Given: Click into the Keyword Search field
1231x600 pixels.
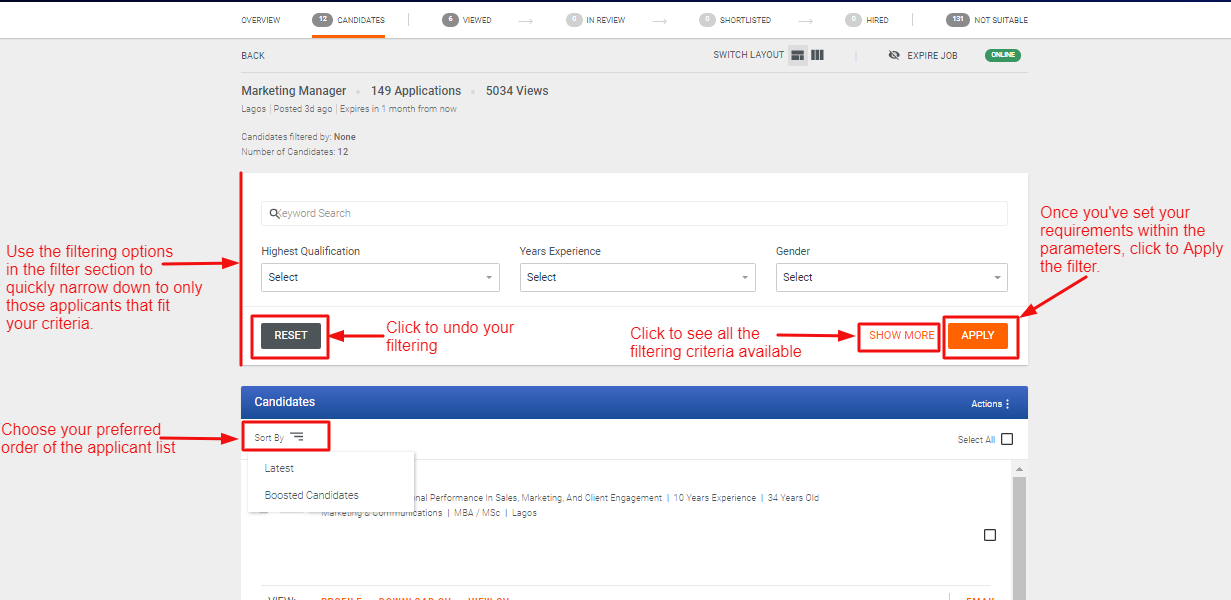Looking at the screenshot, I should tap(634, 213).
